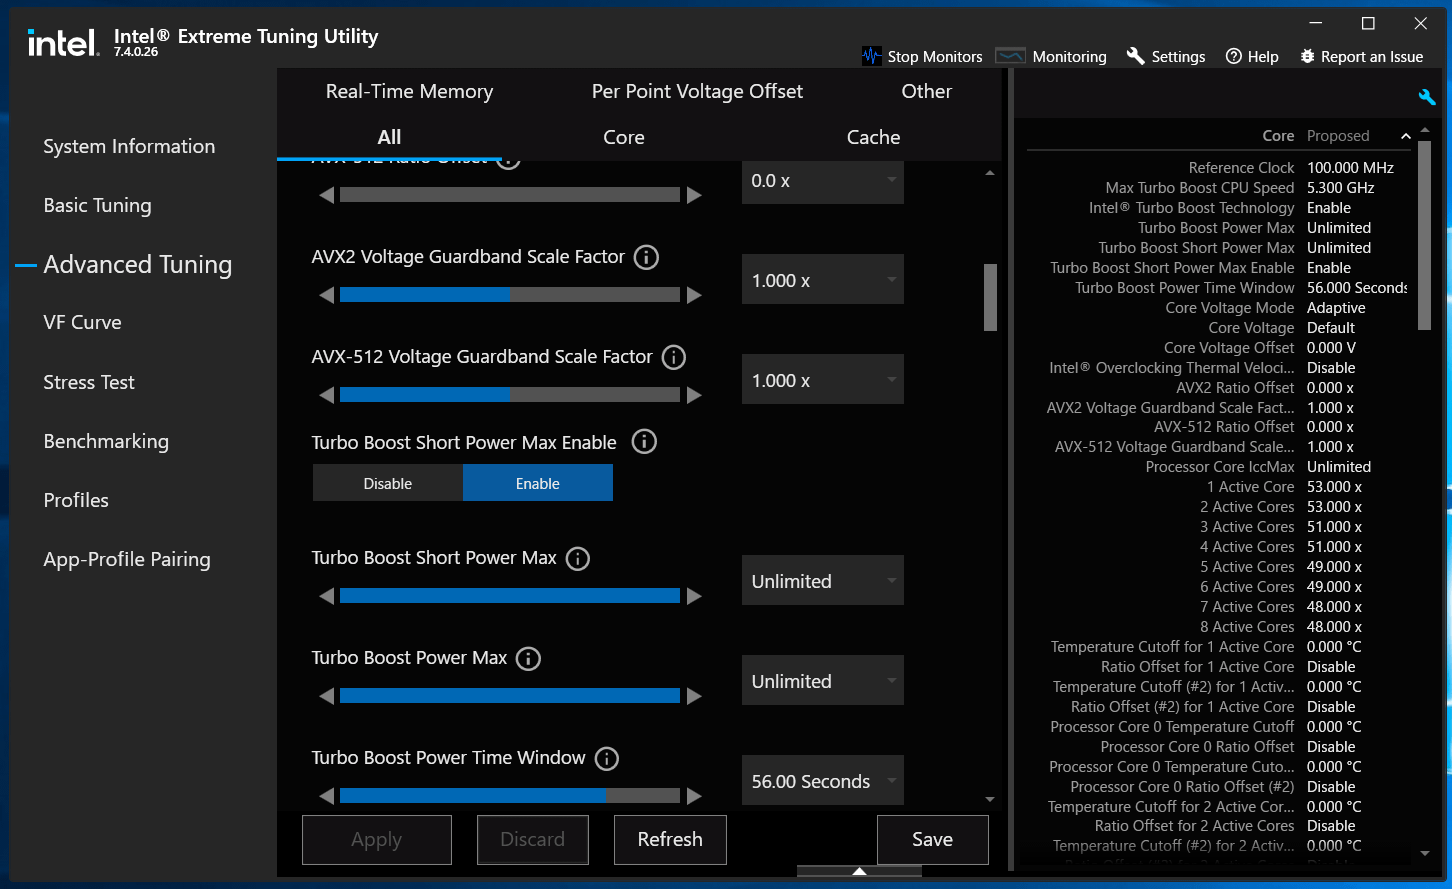Switch to Per Point Voltage Offset tab

coord(698,91)
